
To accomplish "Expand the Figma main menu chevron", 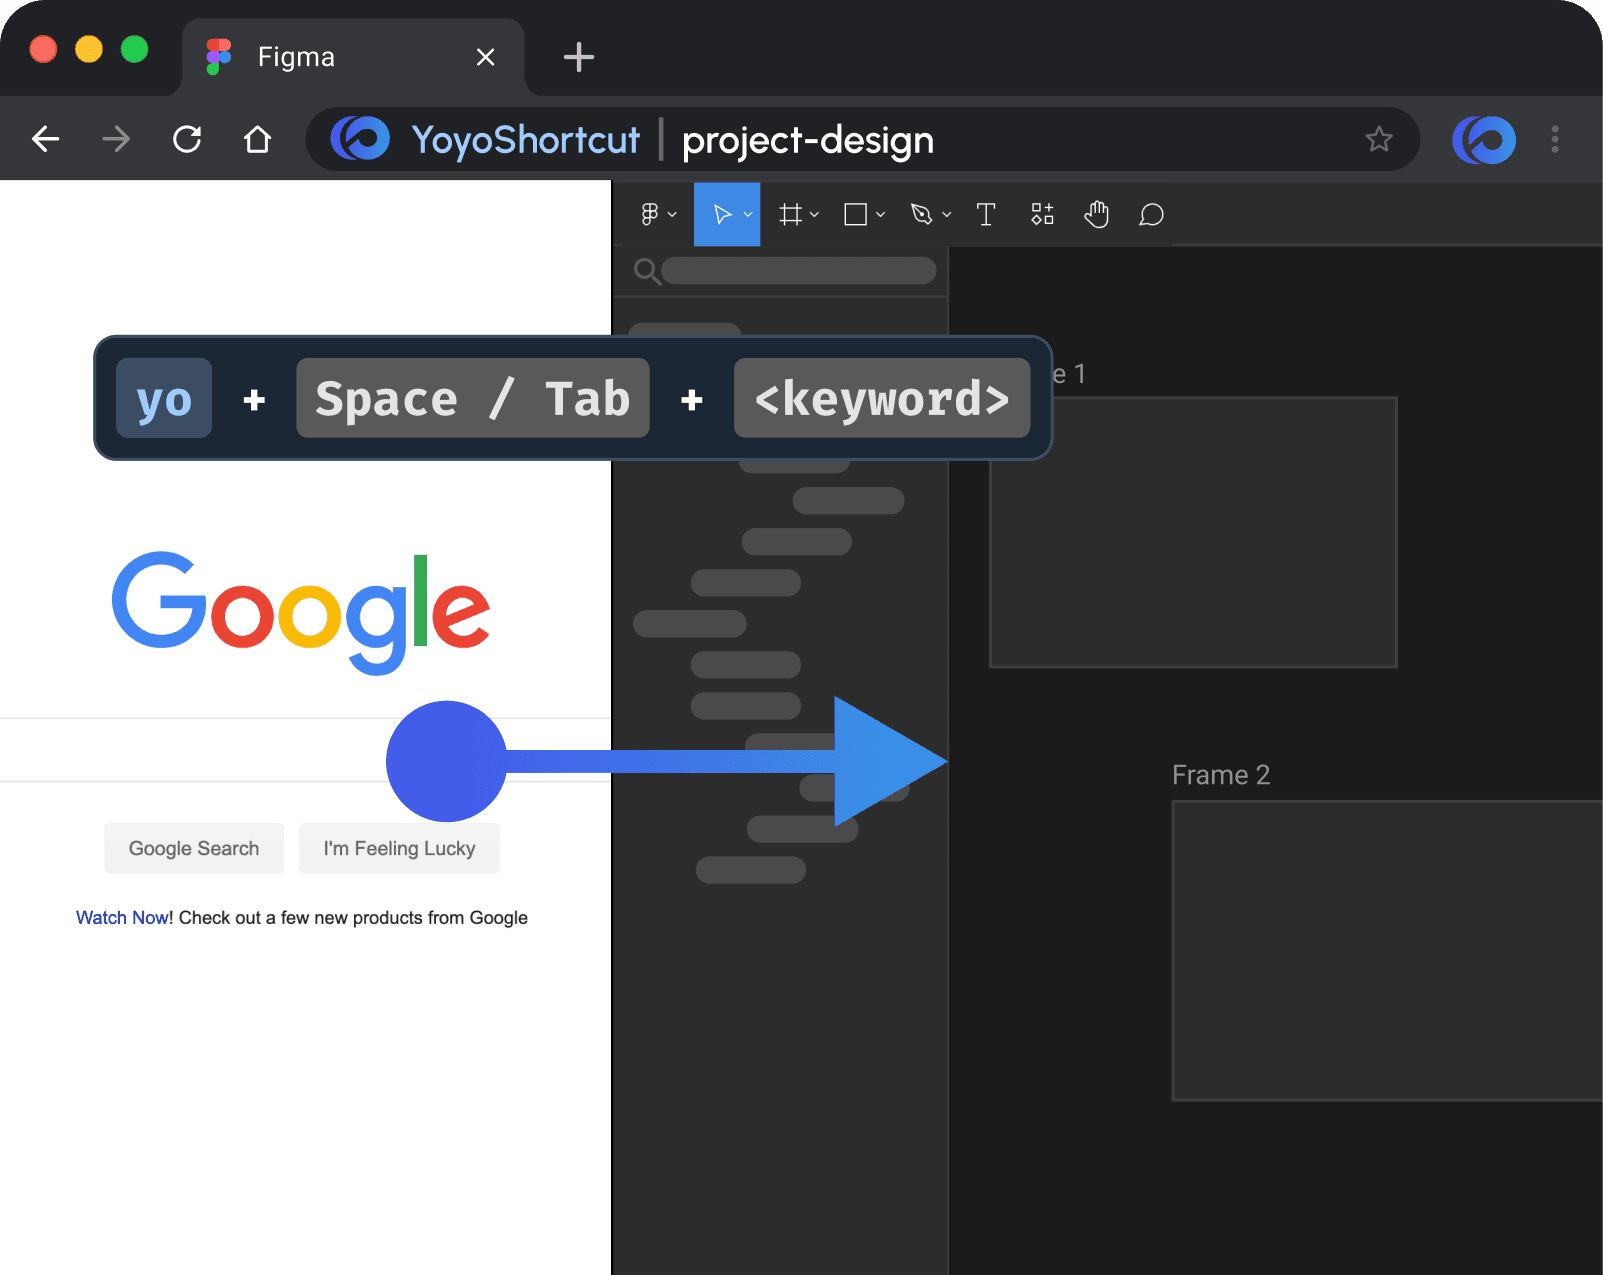I will (673, 214).
